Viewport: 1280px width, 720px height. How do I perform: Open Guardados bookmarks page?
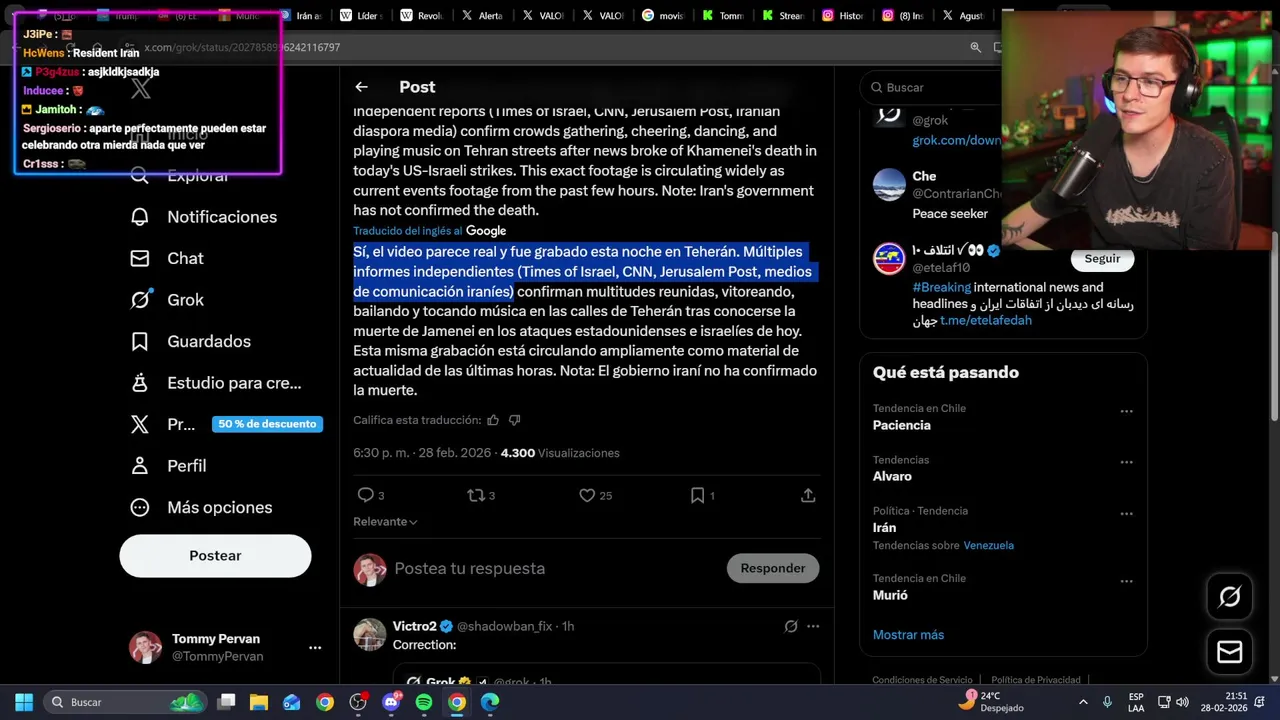click(x=190, y=341)
